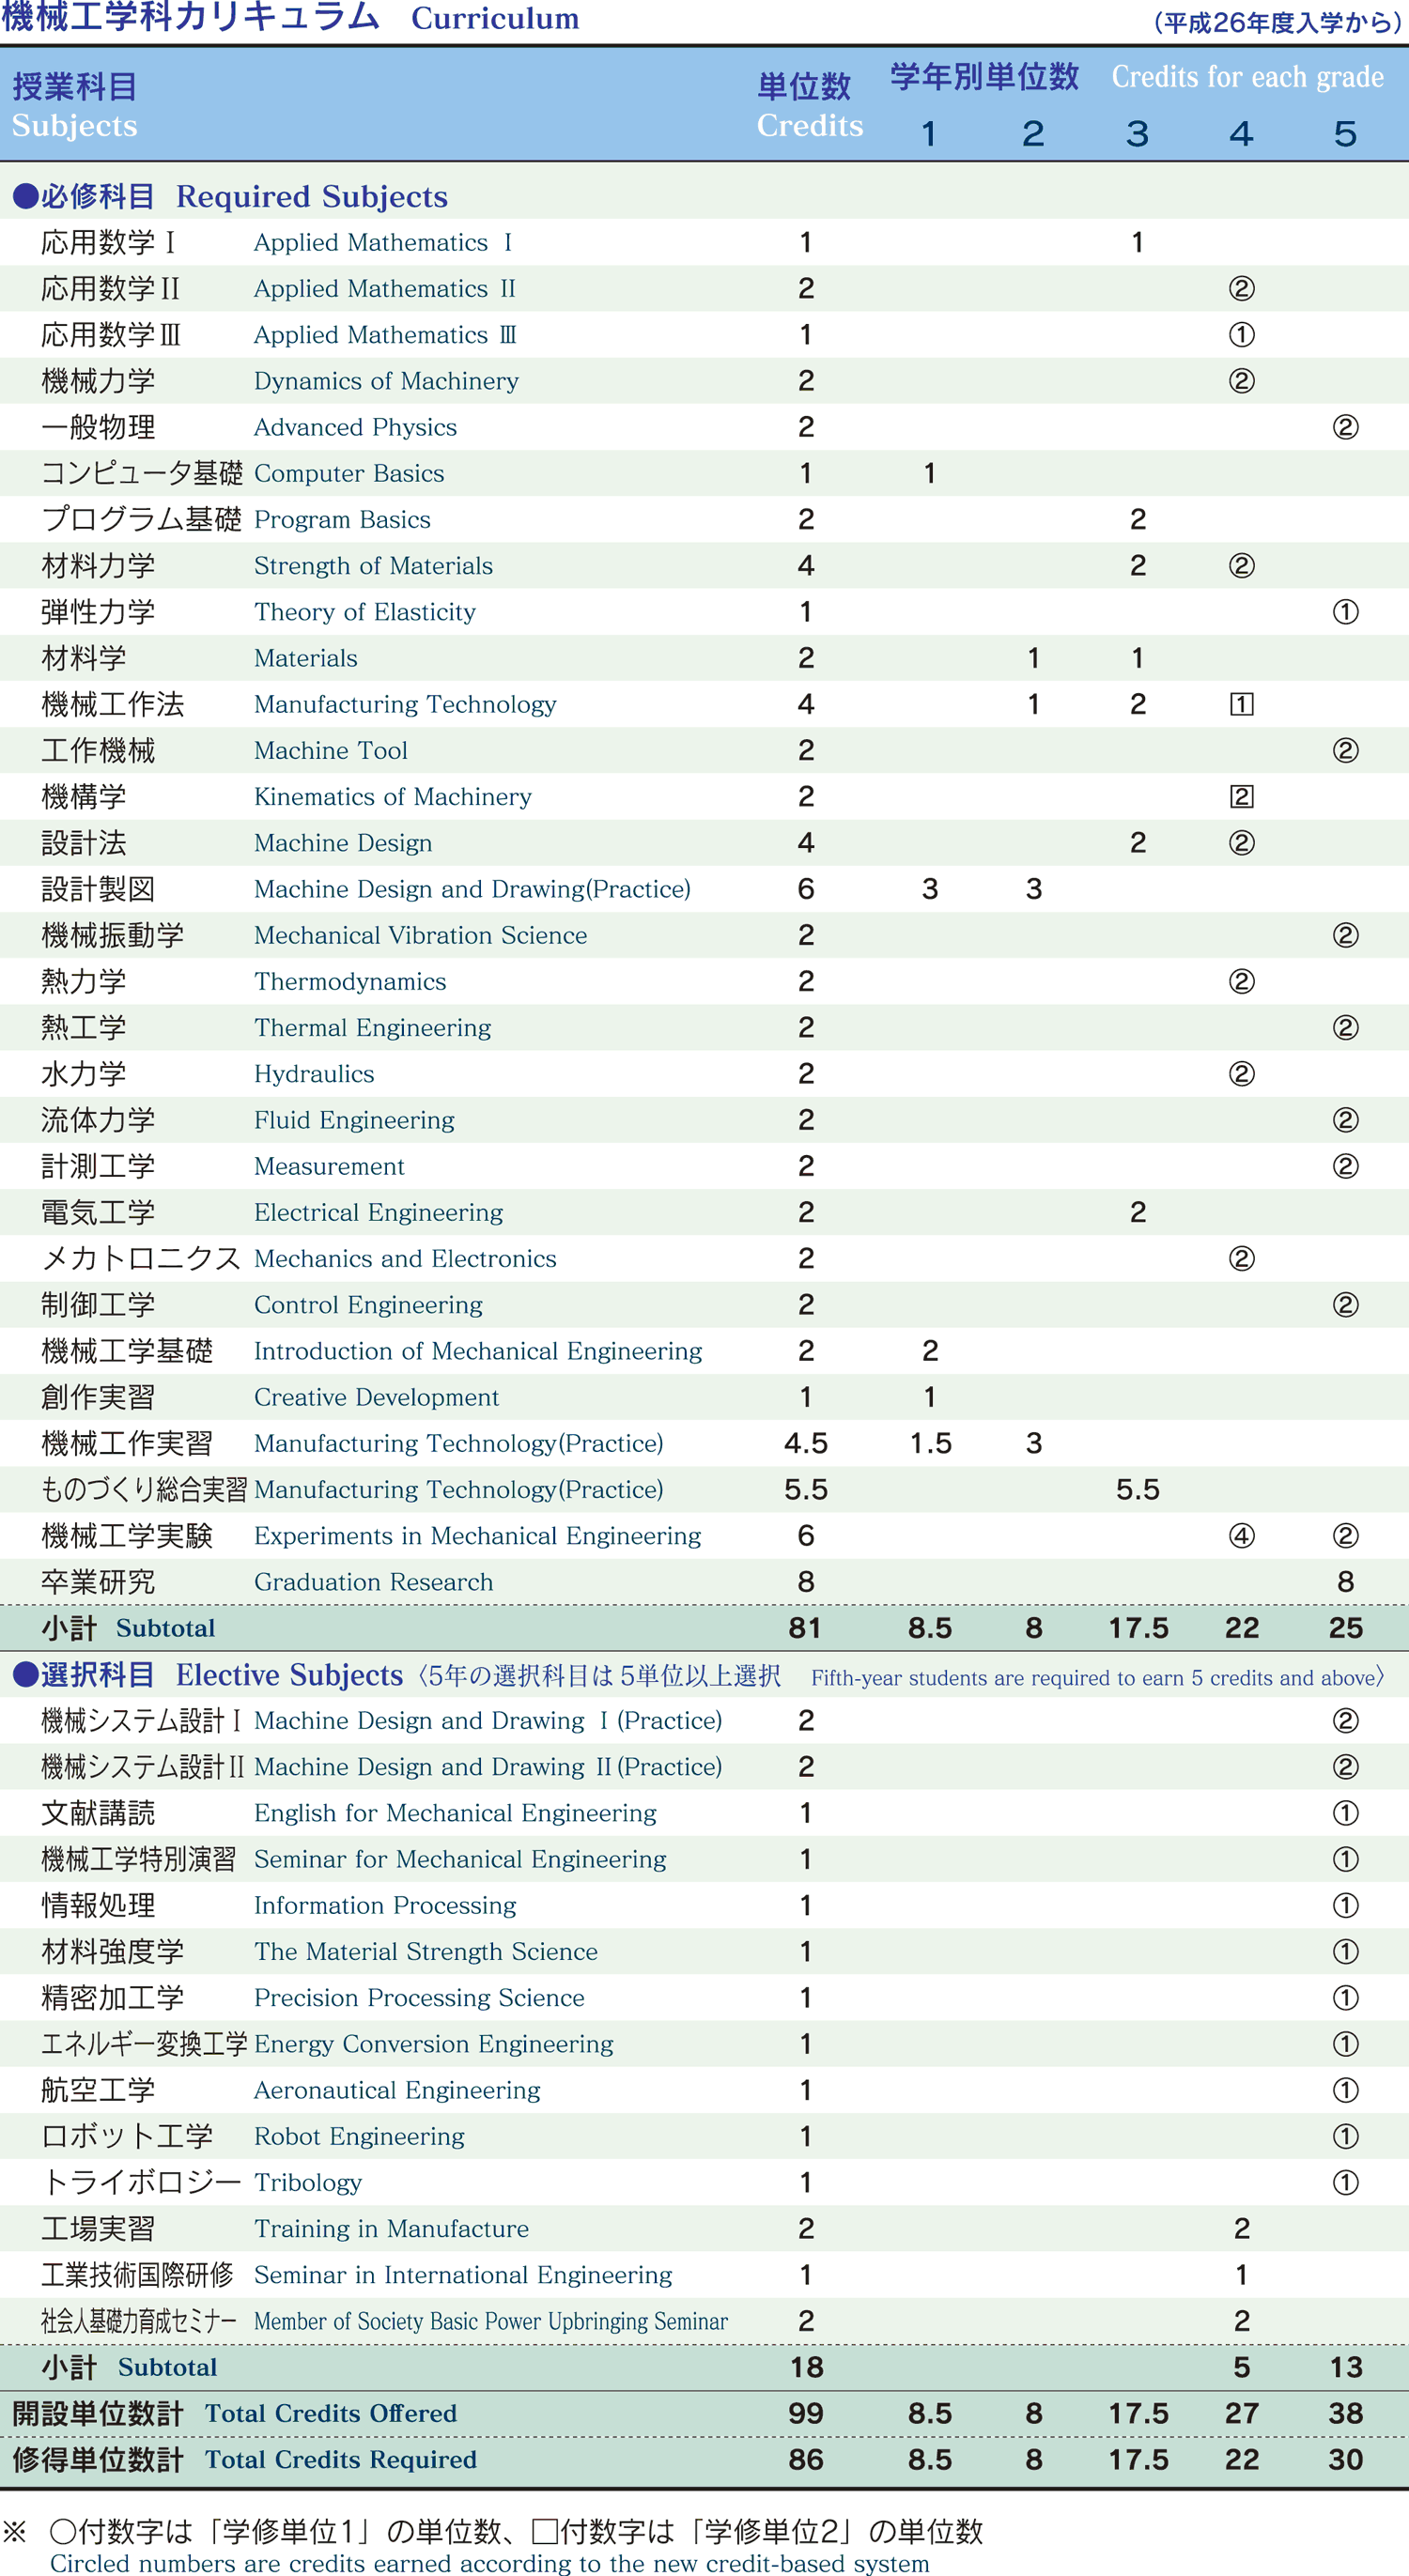Click the 'Training in Manufacture' elective name
Viewport: 1409px width, 2576px height.
(x=391, y=2228)
